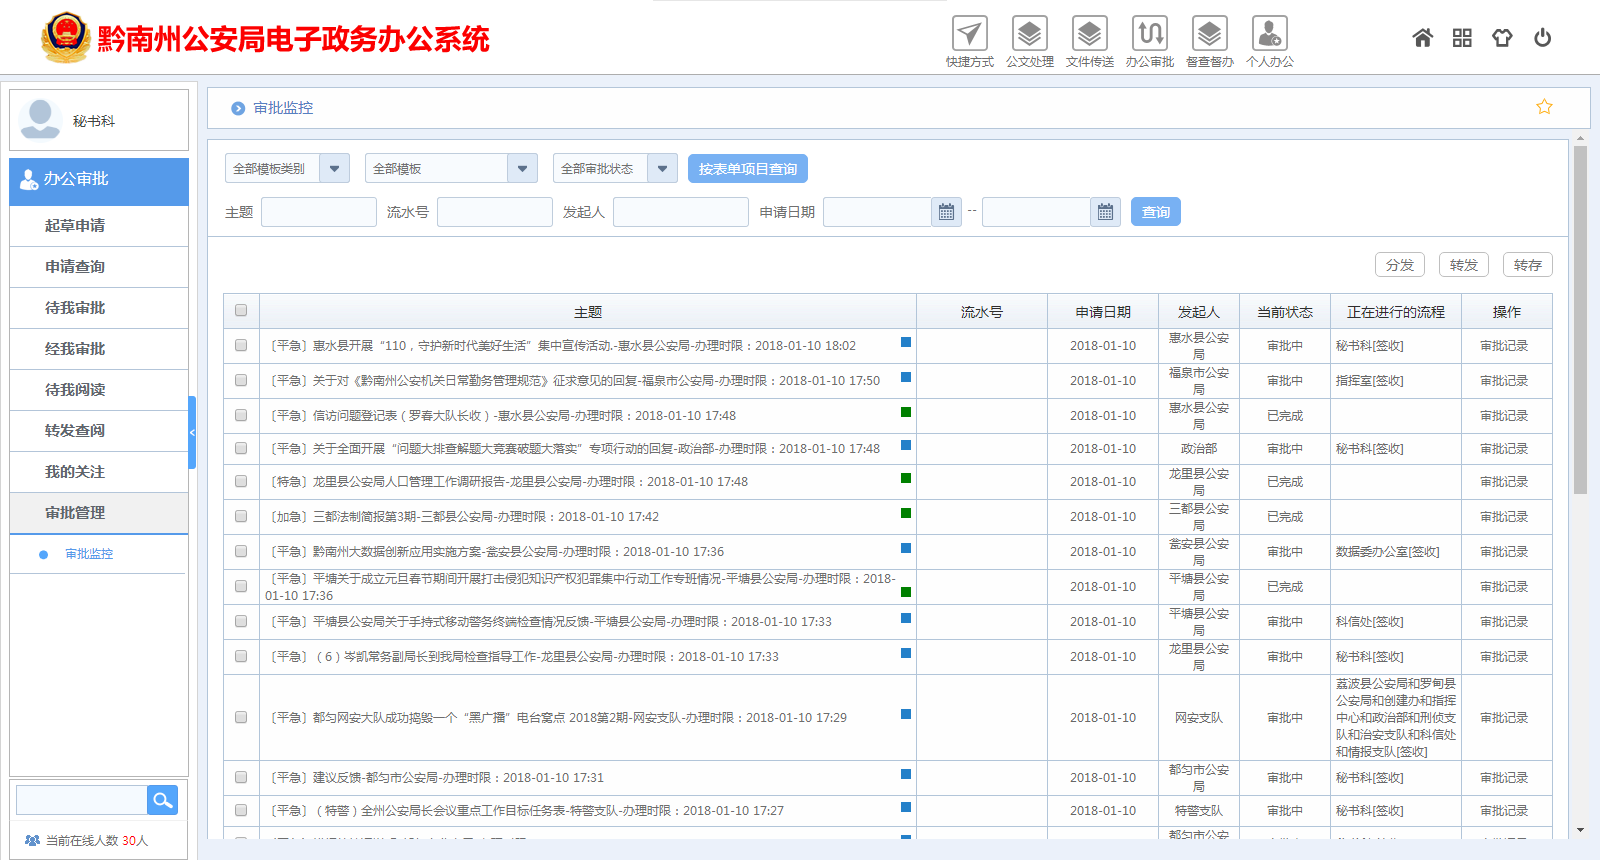Check the row 都匀网安大队成功捣毁
The height and width of the screenshot is (860, 1600).
click(241, 717)
